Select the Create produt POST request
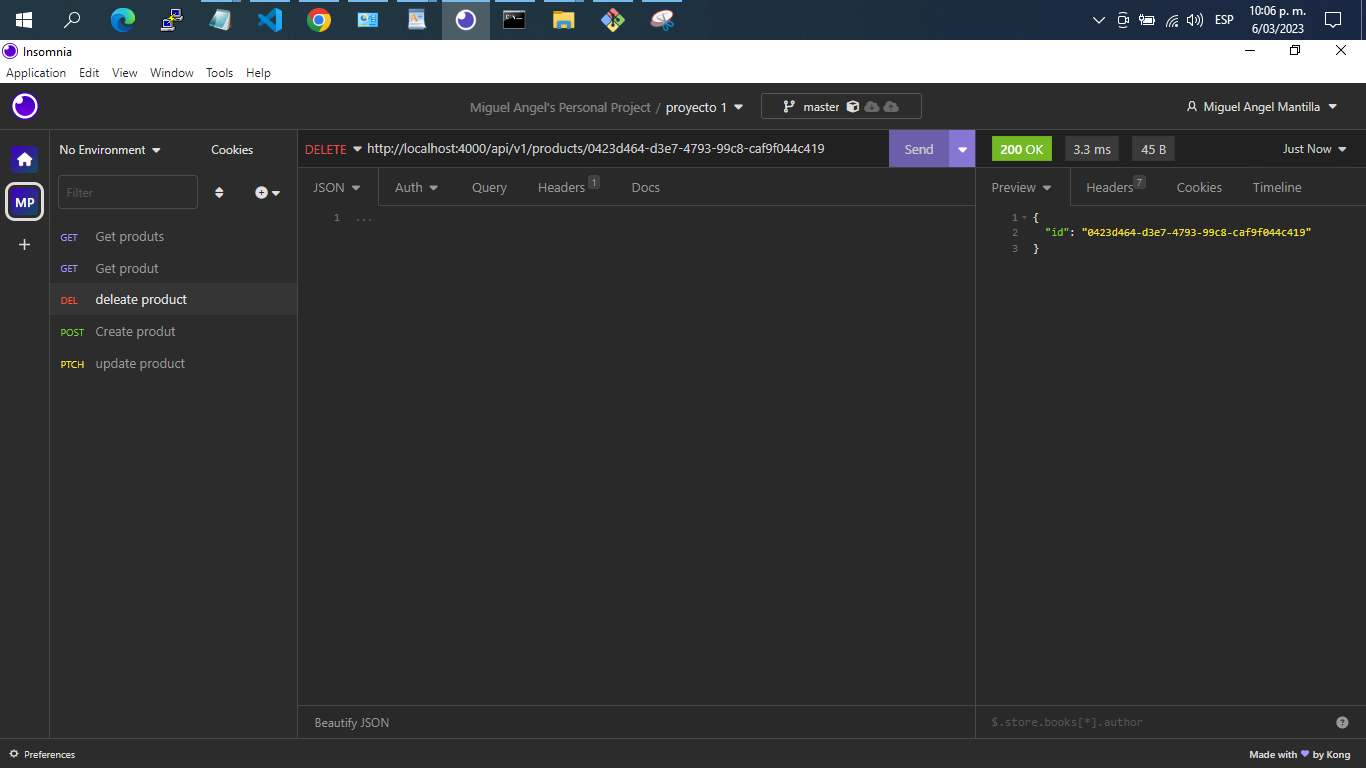 tap(135, 331)
